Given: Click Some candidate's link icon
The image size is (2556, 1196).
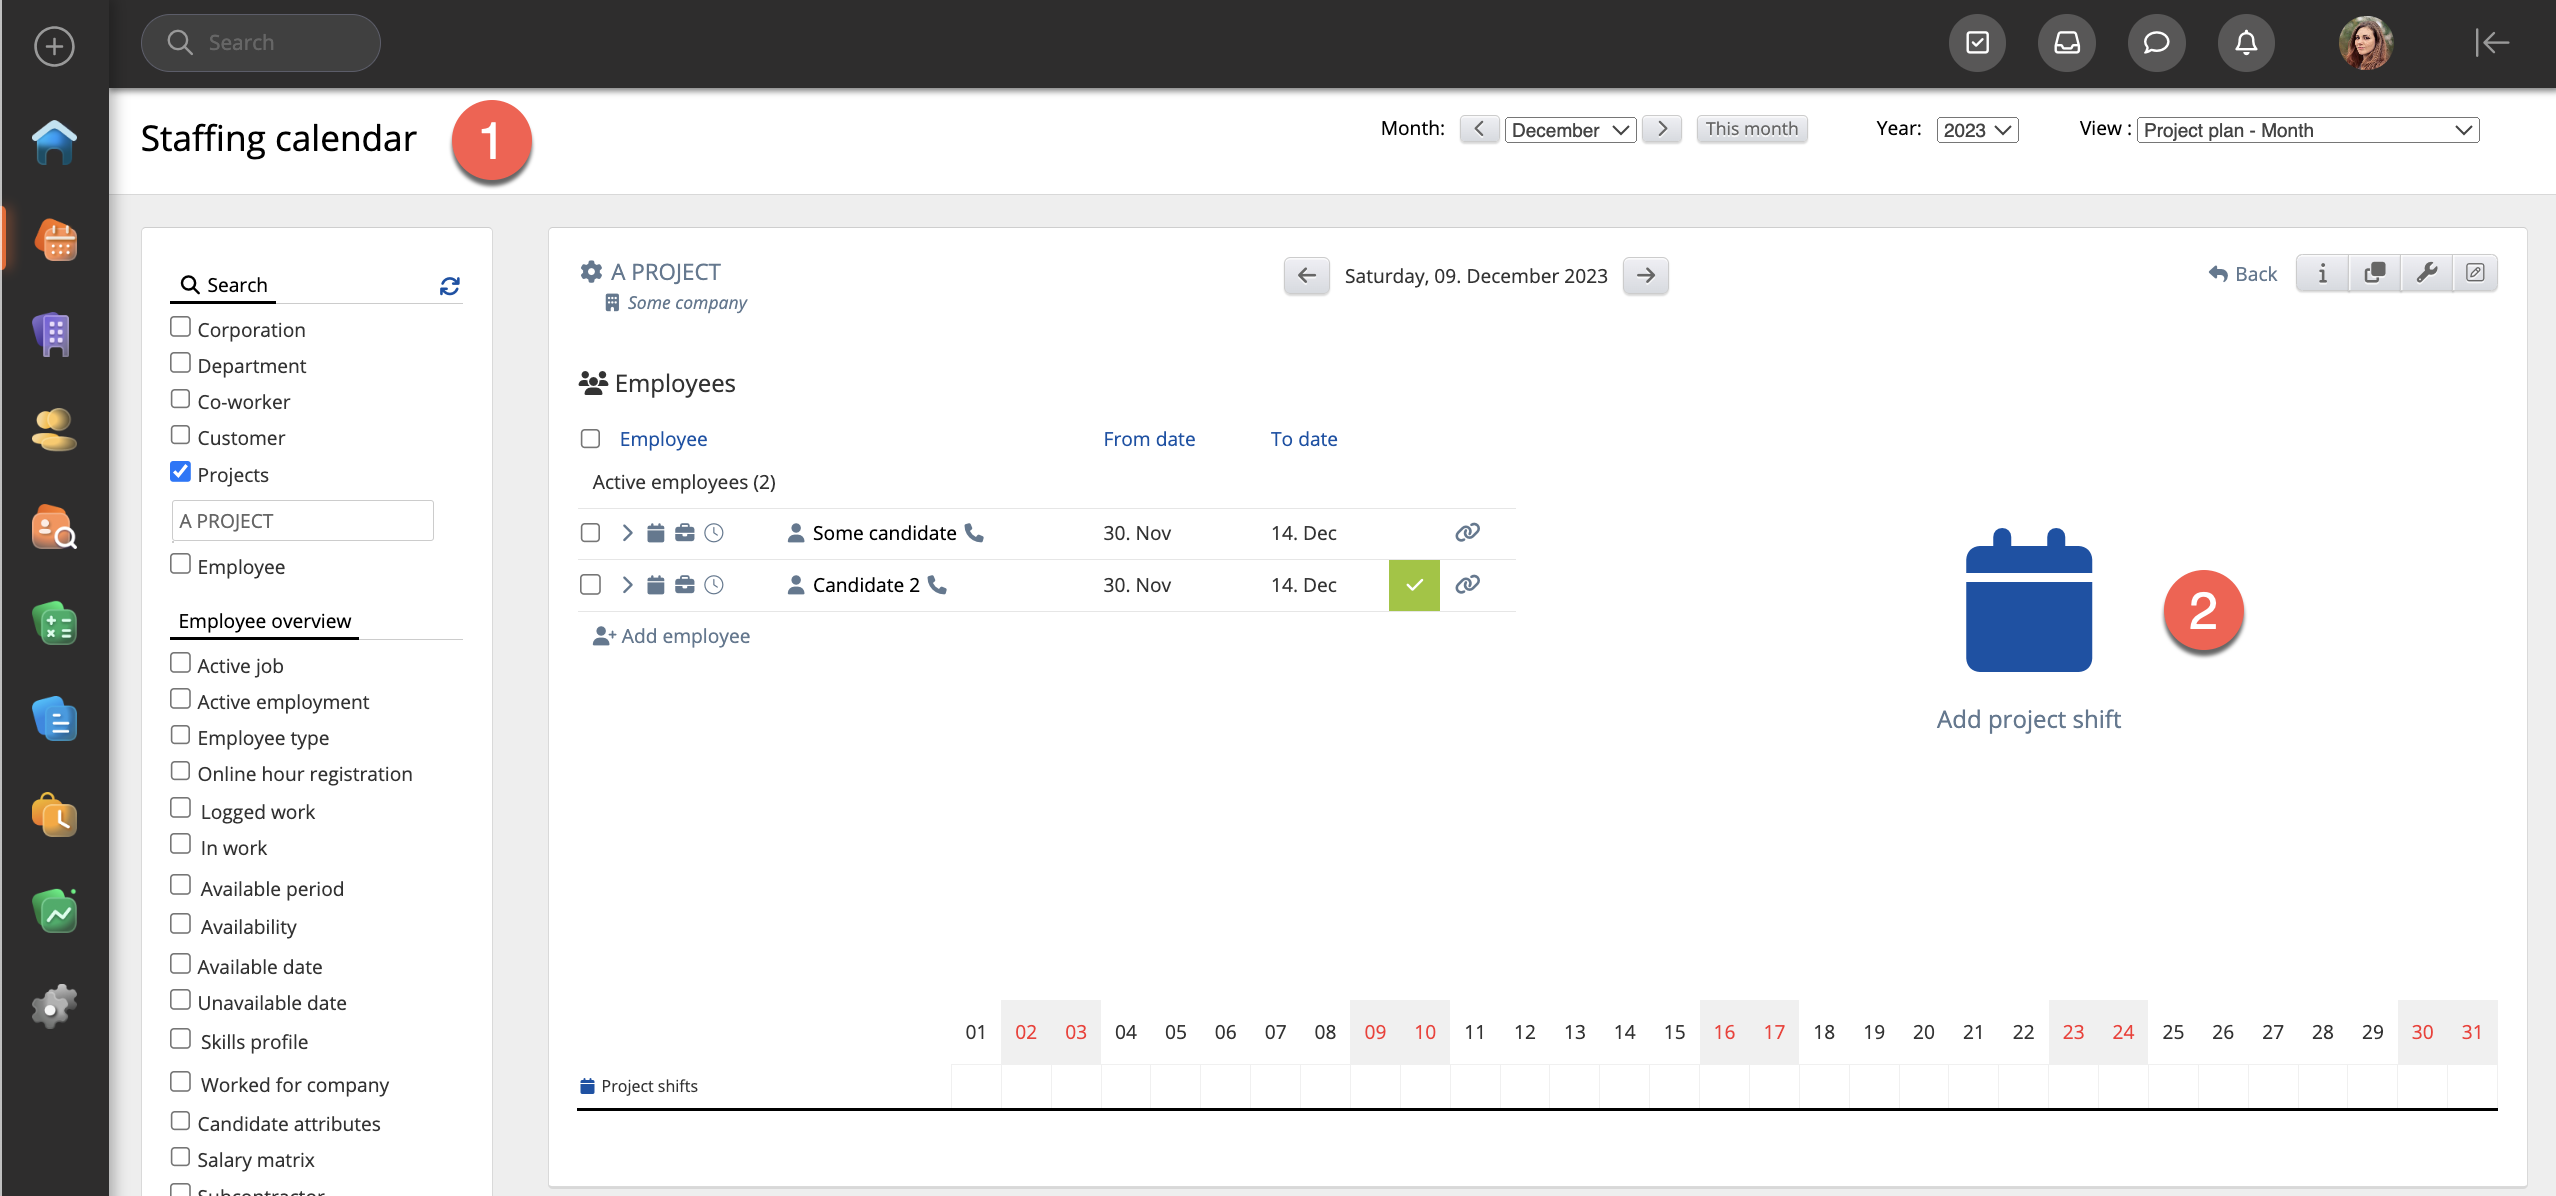Looking at the screenshot, I should [1467, 533].
